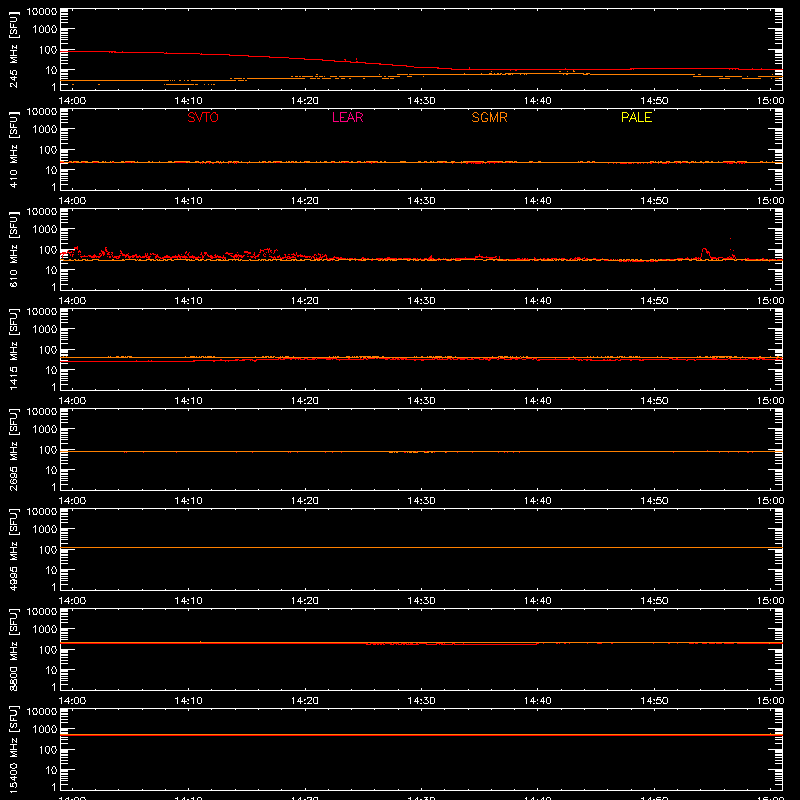The height and width of the screenshot is (800, 800).
Task: Click the red SVTO station label
Action: pyautogui.click(x=203, y=117)
